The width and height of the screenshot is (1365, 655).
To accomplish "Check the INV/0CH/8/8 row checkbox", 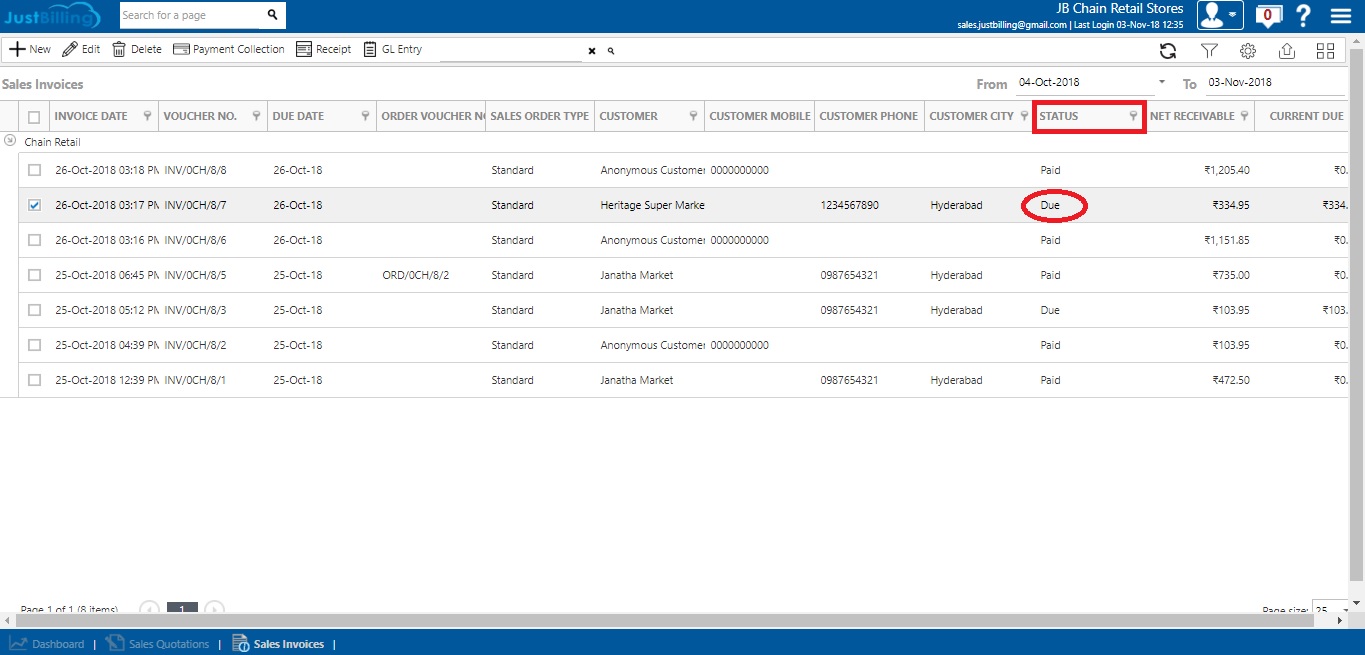I will pyautogui.click(x=34, y=170).
